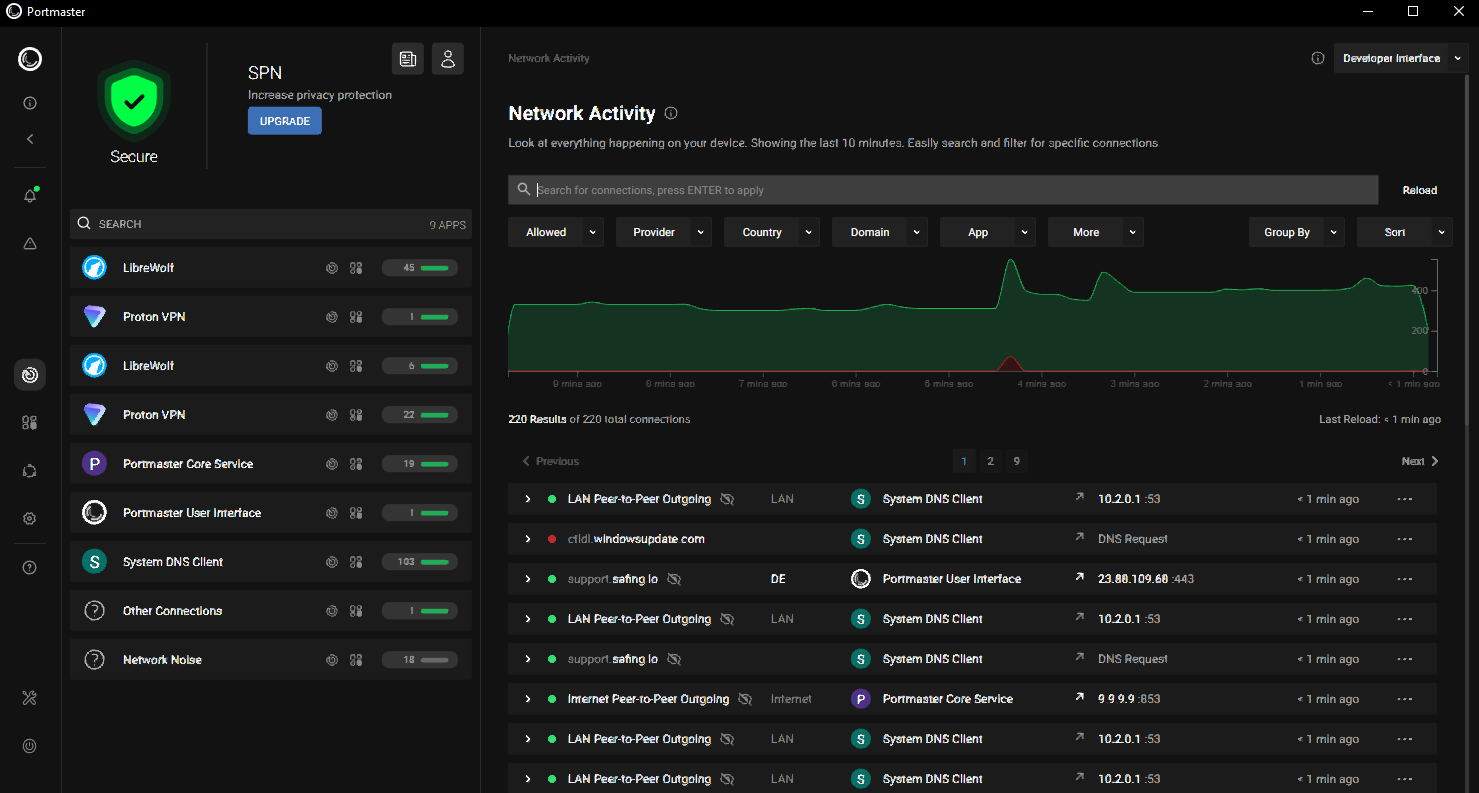Select the highlighted network monitor icon in the sidebar
1479x793 pixels.
tap(30, 375)
